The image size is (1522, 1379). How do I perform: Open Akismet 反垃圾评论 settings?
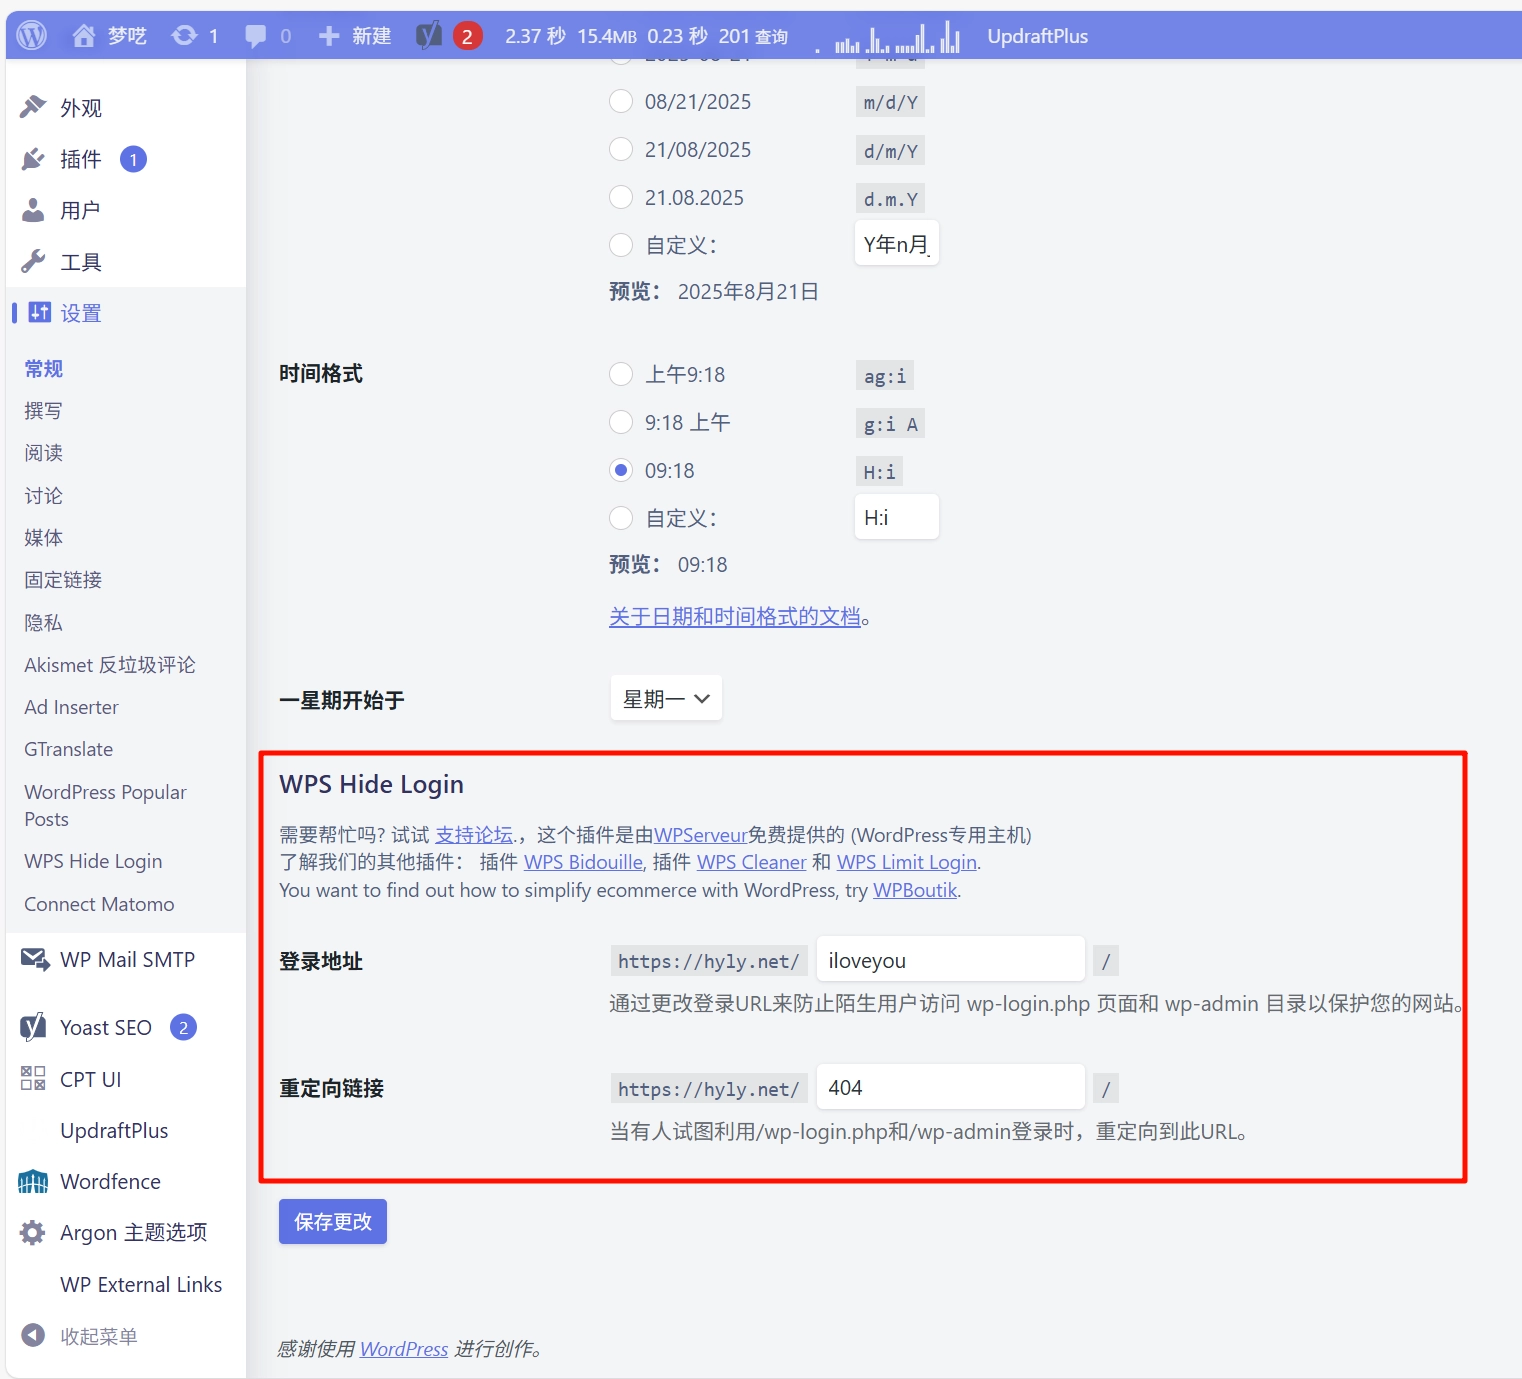click(x=110, y=665)
